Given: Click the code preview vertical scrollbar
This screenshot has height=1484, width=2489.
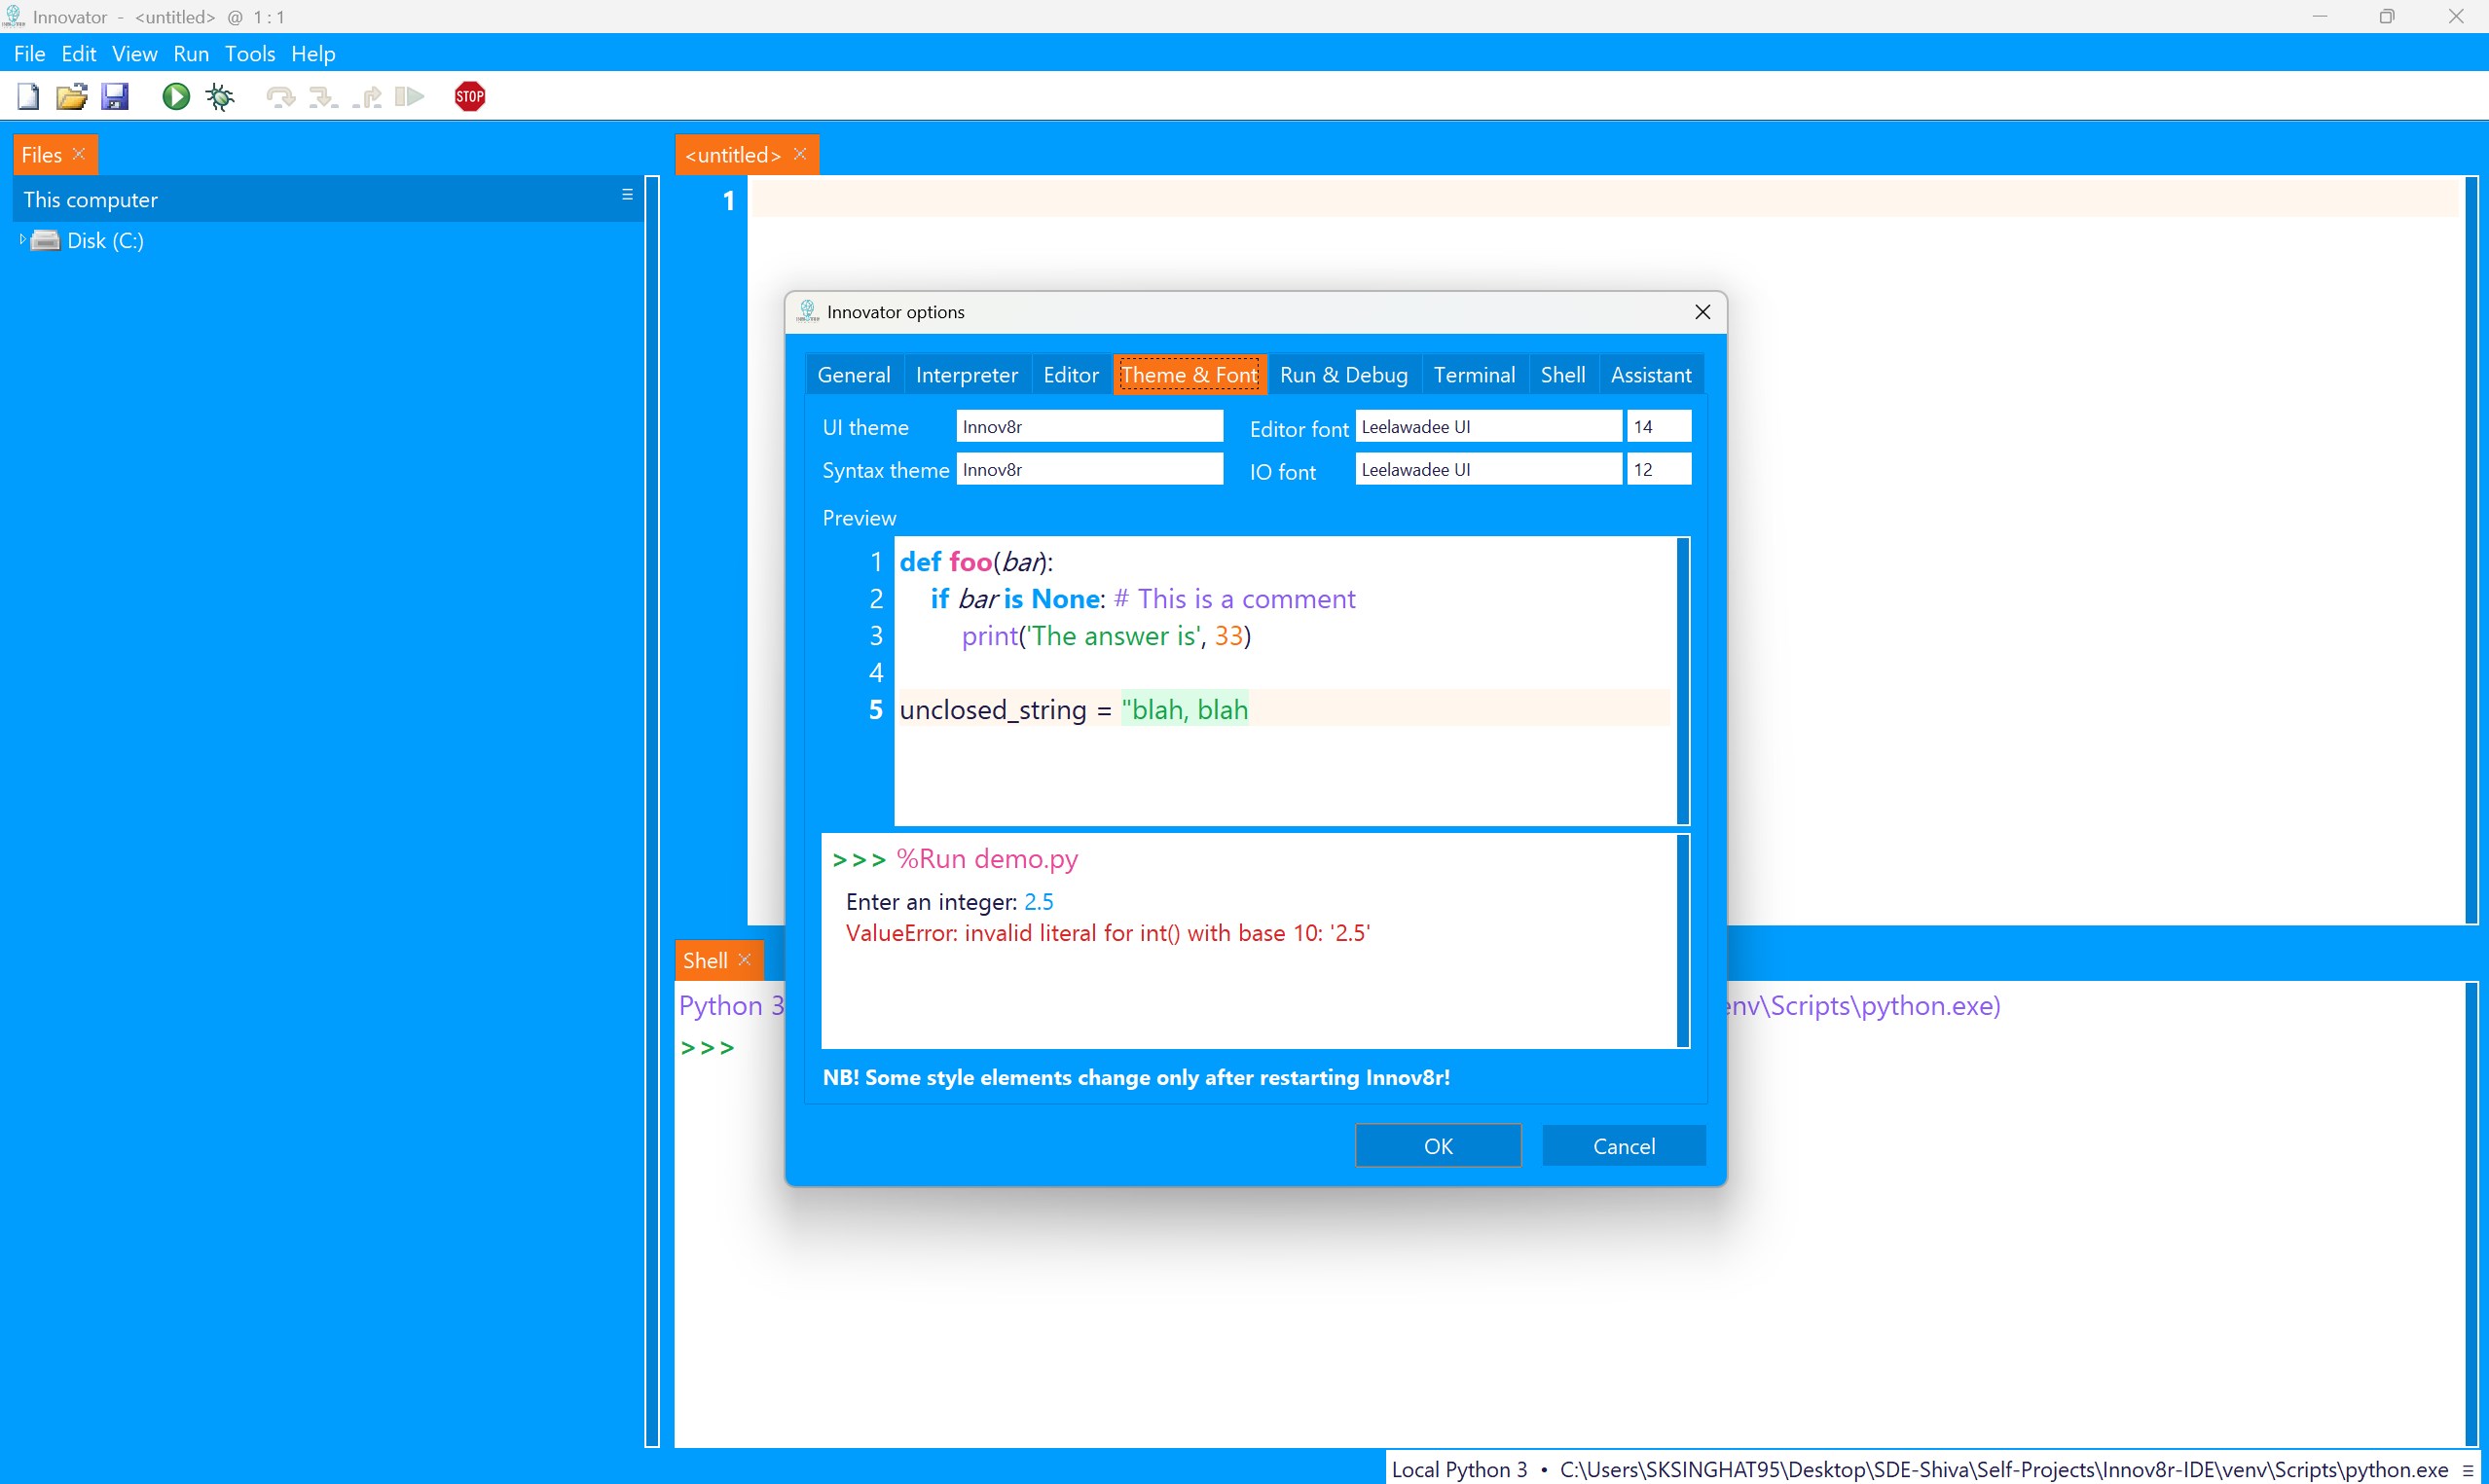Looking at the screenshot, I should coord(1683,681).
